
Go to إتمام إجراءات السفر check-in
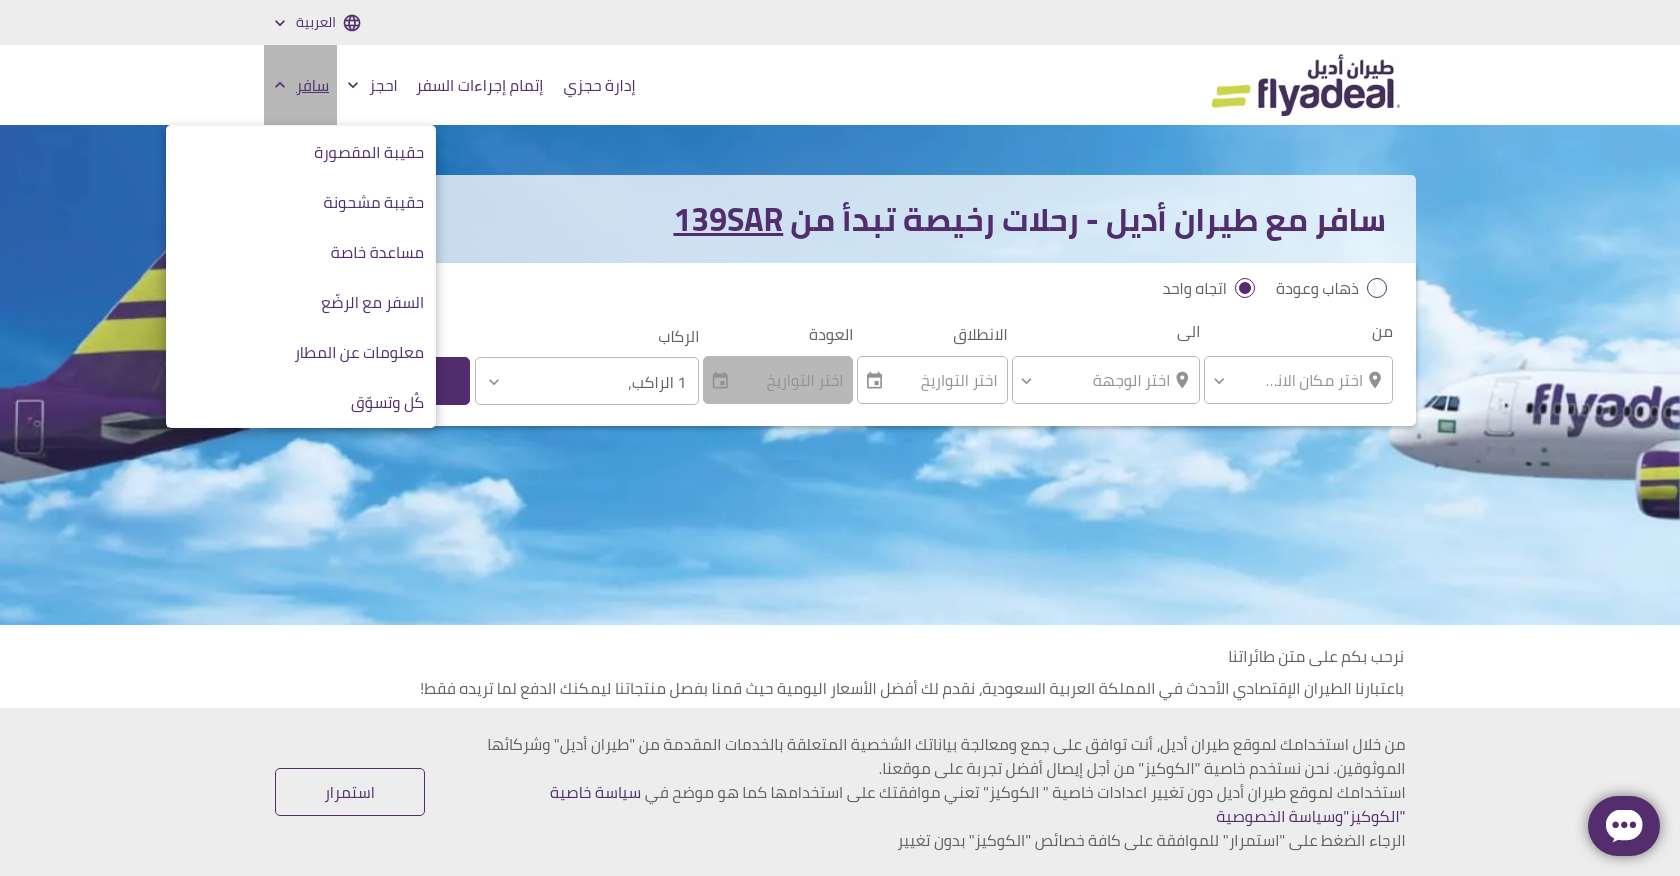(480, 86)
